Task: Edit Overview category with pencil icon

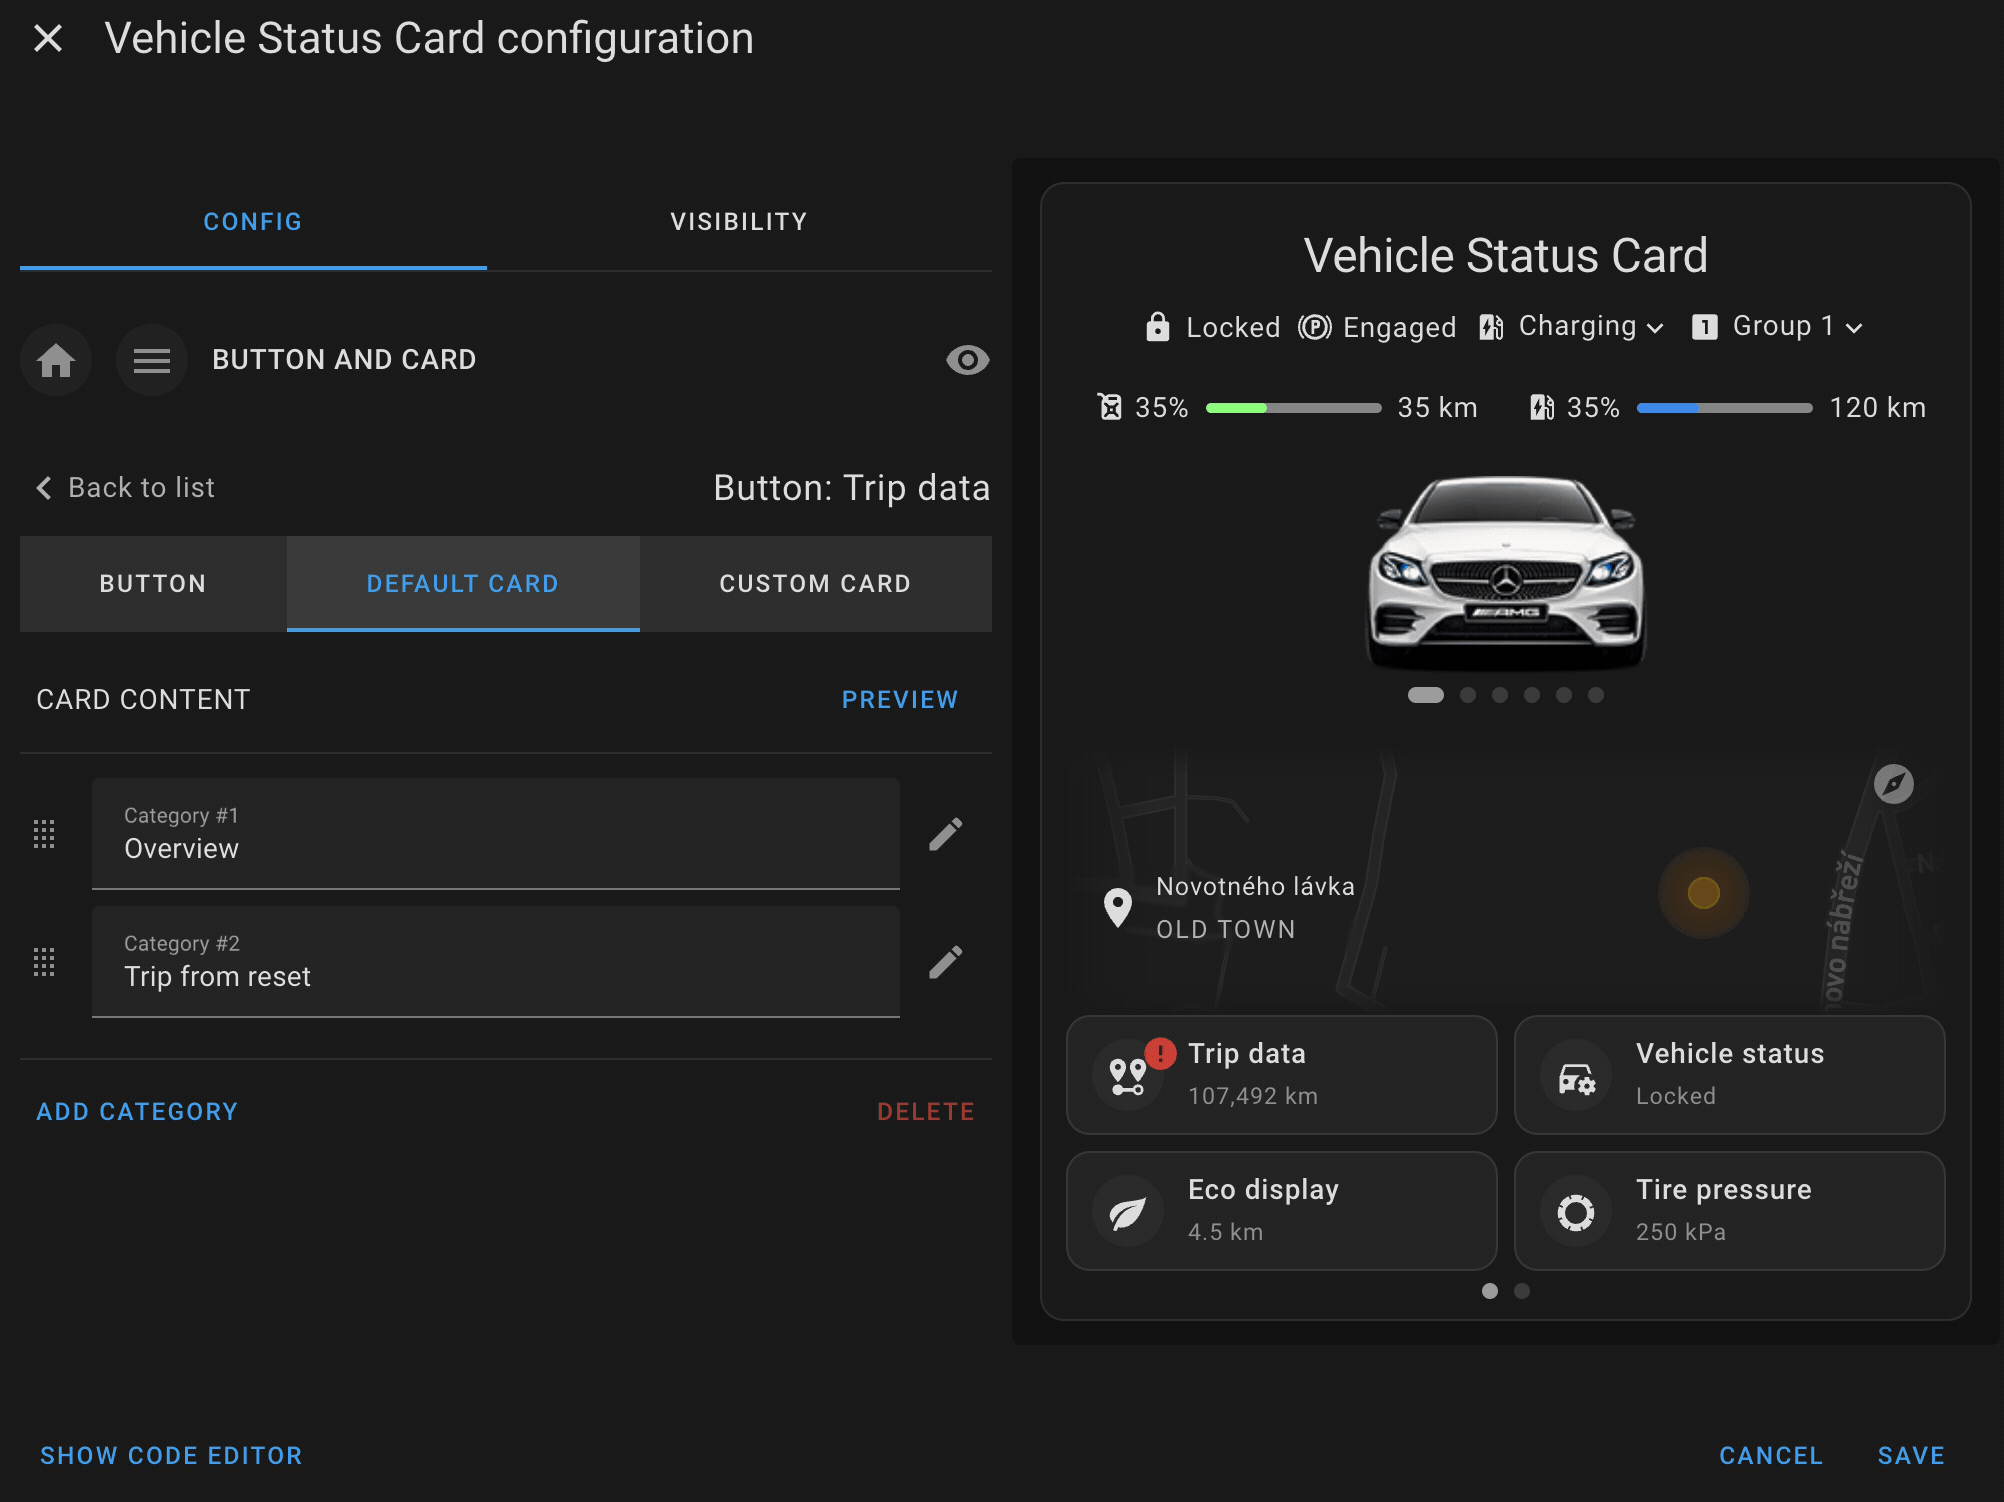Action: 945,834
